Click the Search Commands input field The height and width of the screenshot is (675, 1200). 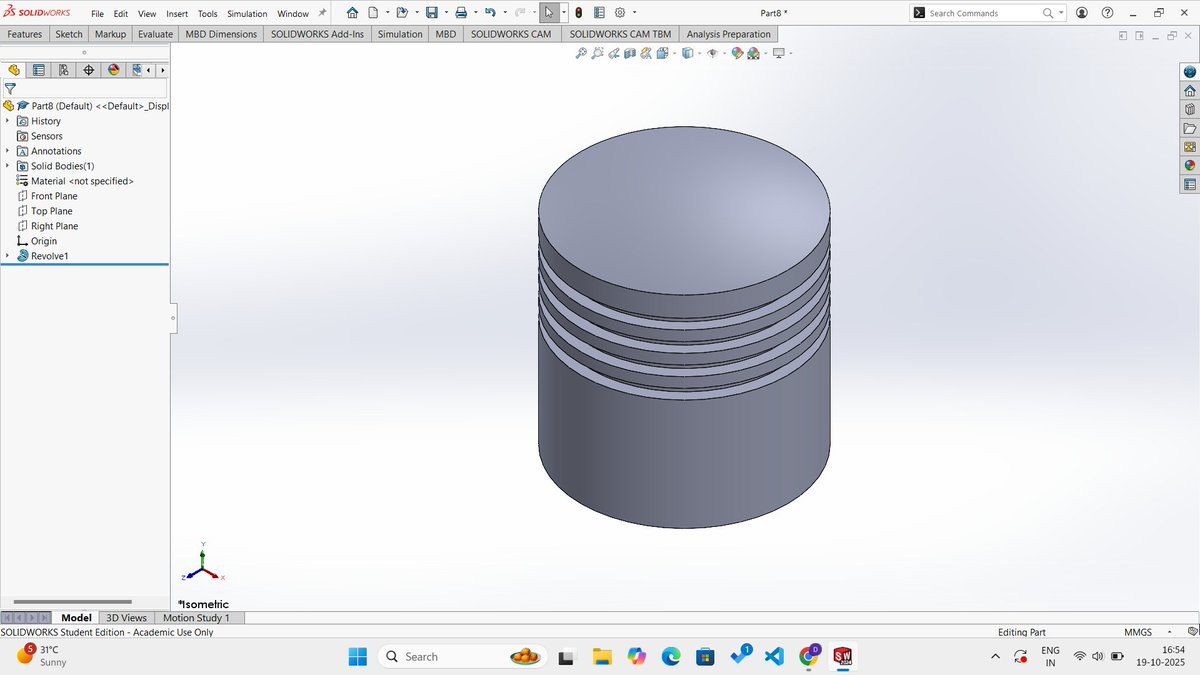coord(983,13)
